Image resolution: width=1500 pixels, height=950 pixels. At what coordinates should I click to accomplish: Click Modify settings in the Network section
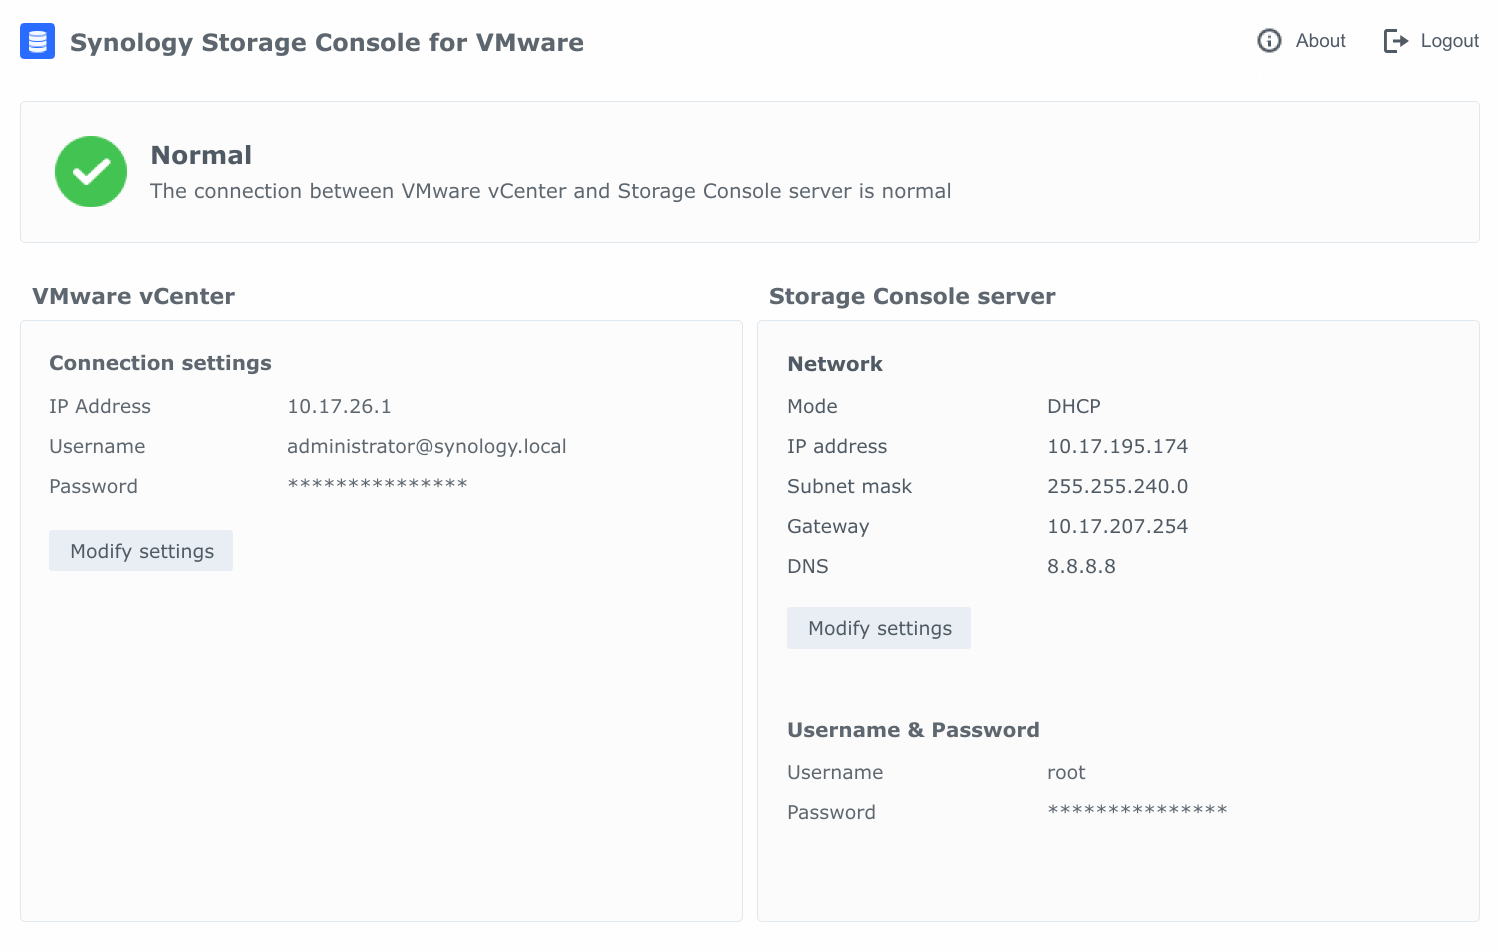(878, 627)
